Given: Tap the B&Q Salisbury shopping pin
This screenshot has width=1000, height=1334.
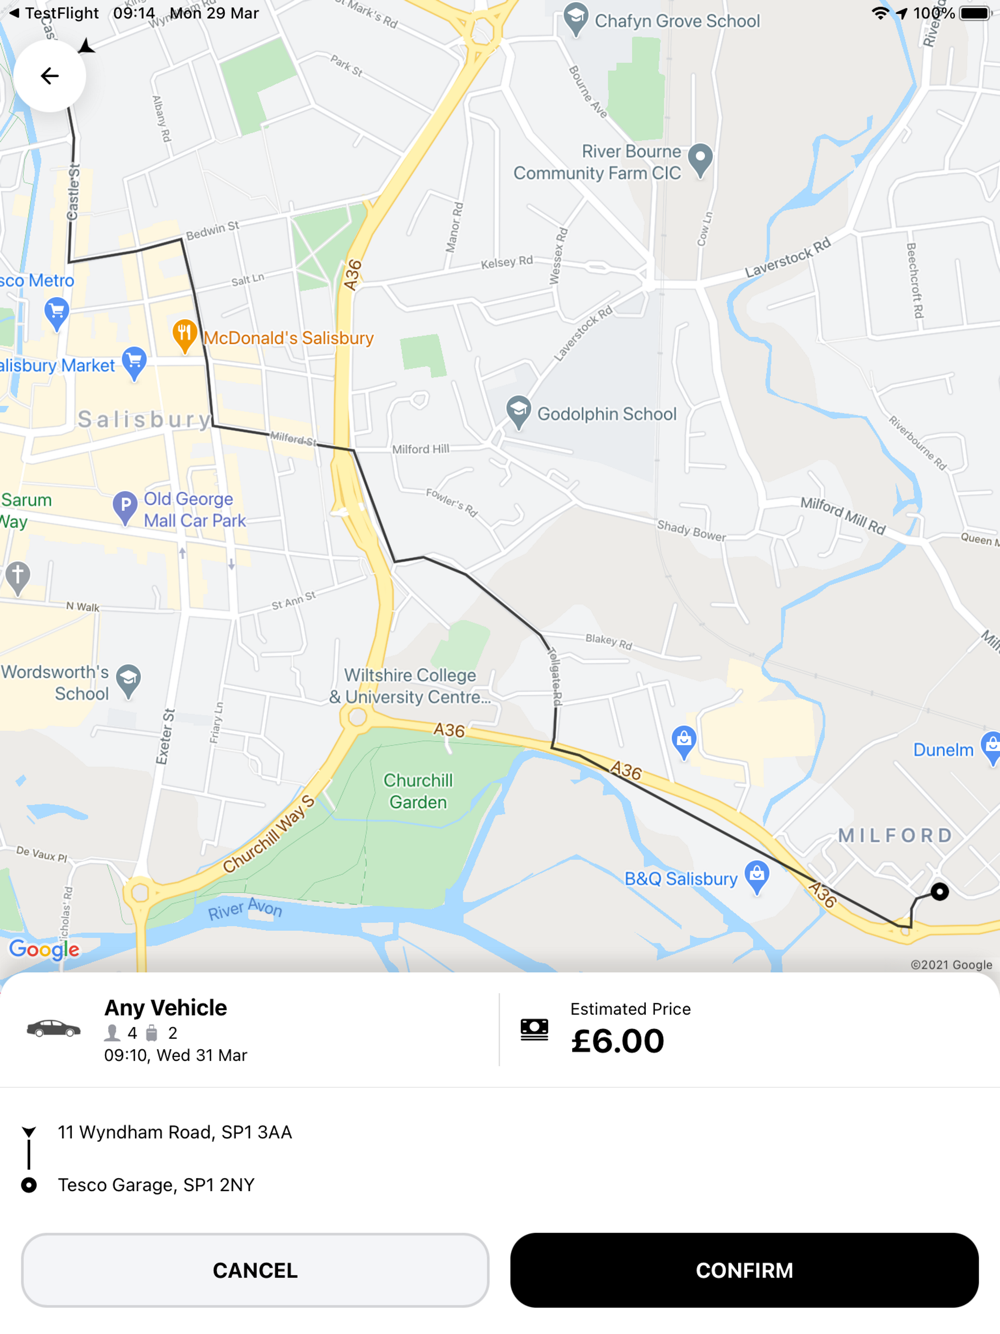Looking at the screenshot, I should (757, 877).
